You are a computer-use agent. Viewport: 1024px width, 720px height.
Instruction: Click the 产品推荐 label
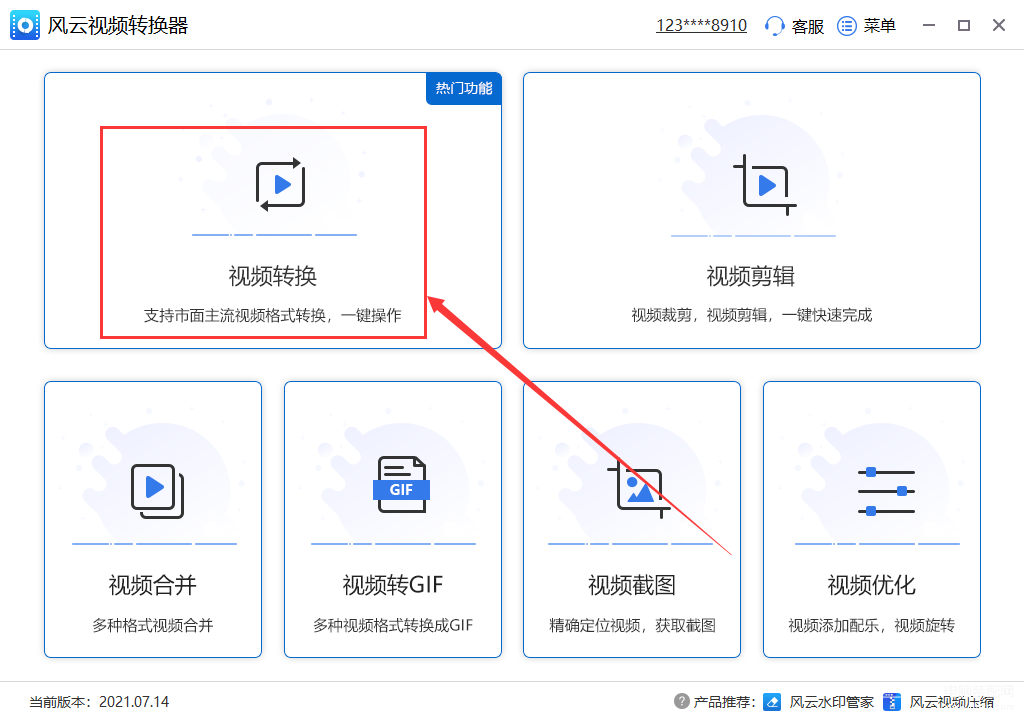point(725,702)
